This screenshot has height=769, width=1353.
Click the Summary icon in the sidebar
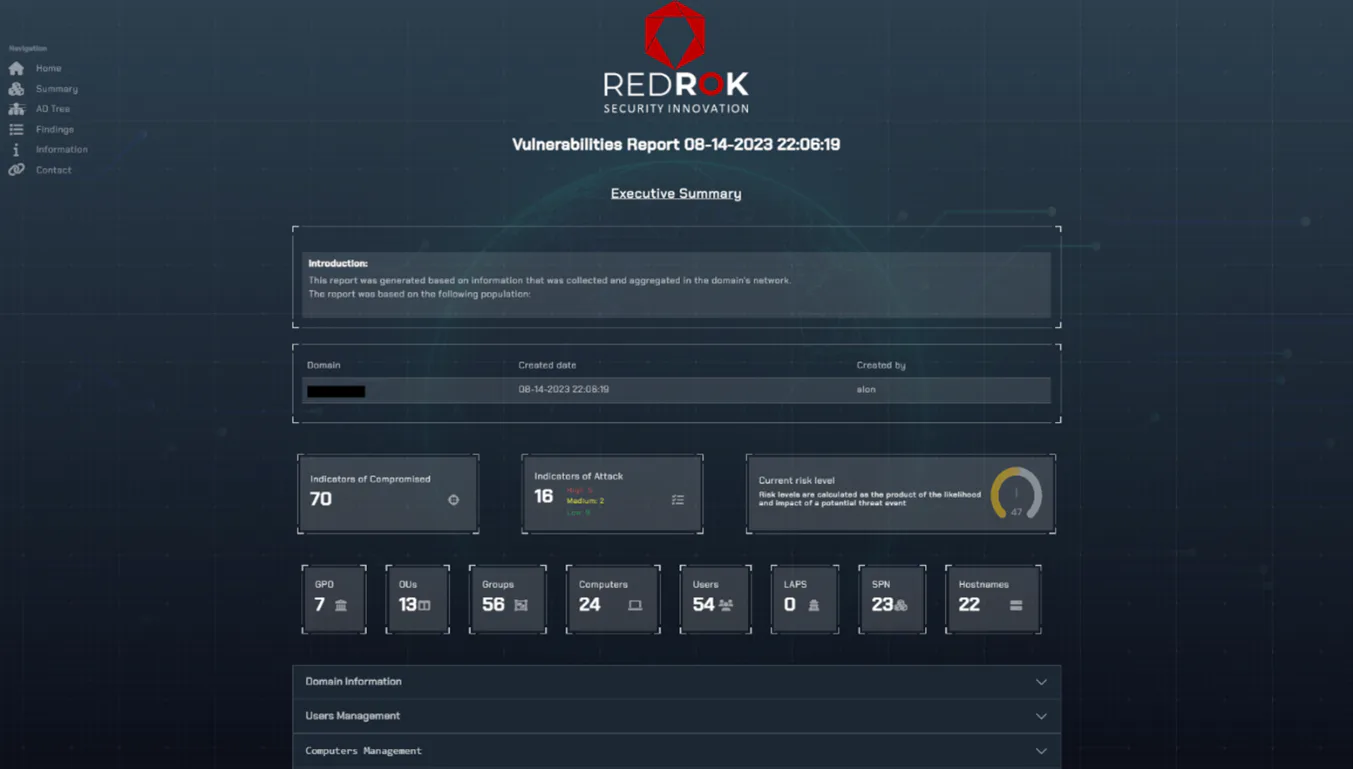[16, 89]
